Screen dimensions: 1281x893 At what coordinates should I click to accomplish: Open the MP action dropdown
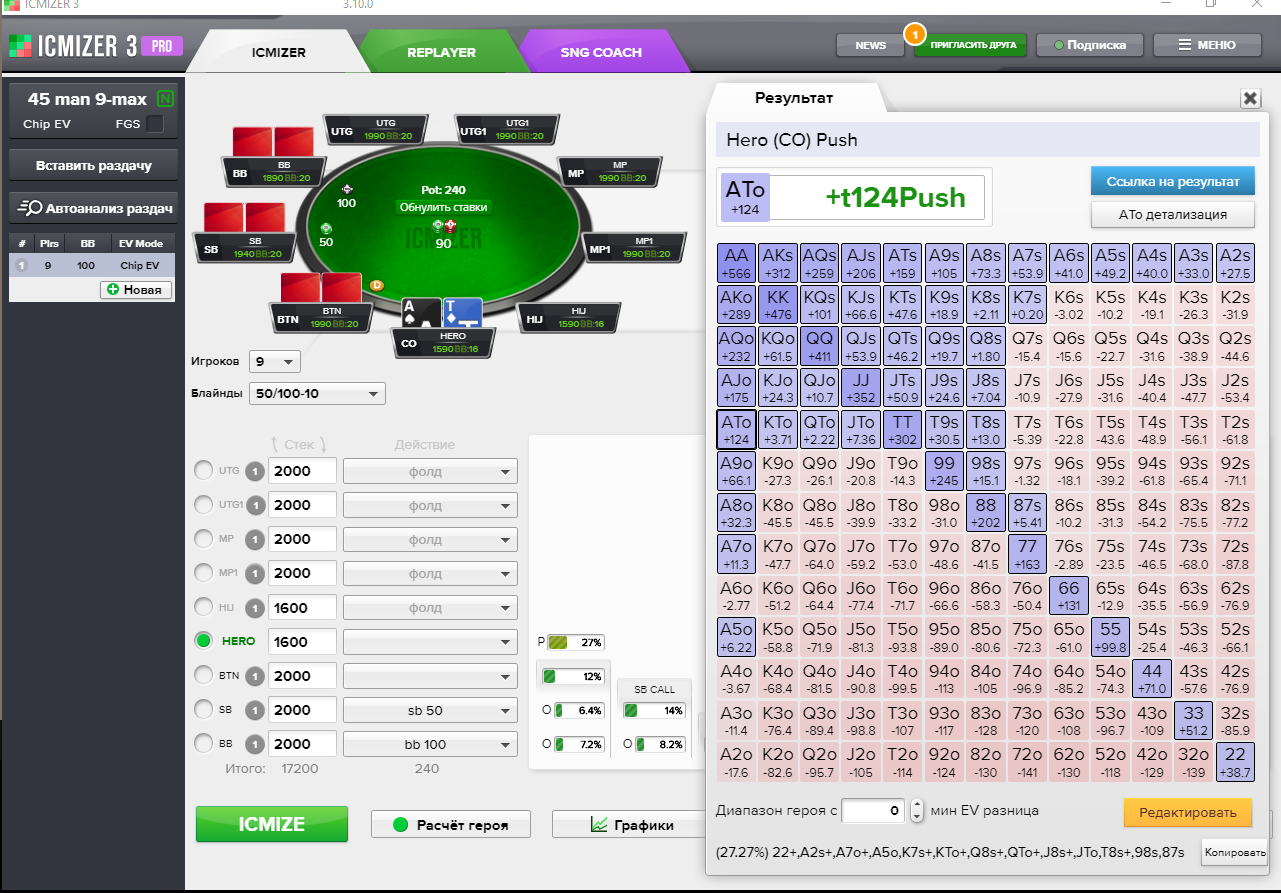(430, 539)
